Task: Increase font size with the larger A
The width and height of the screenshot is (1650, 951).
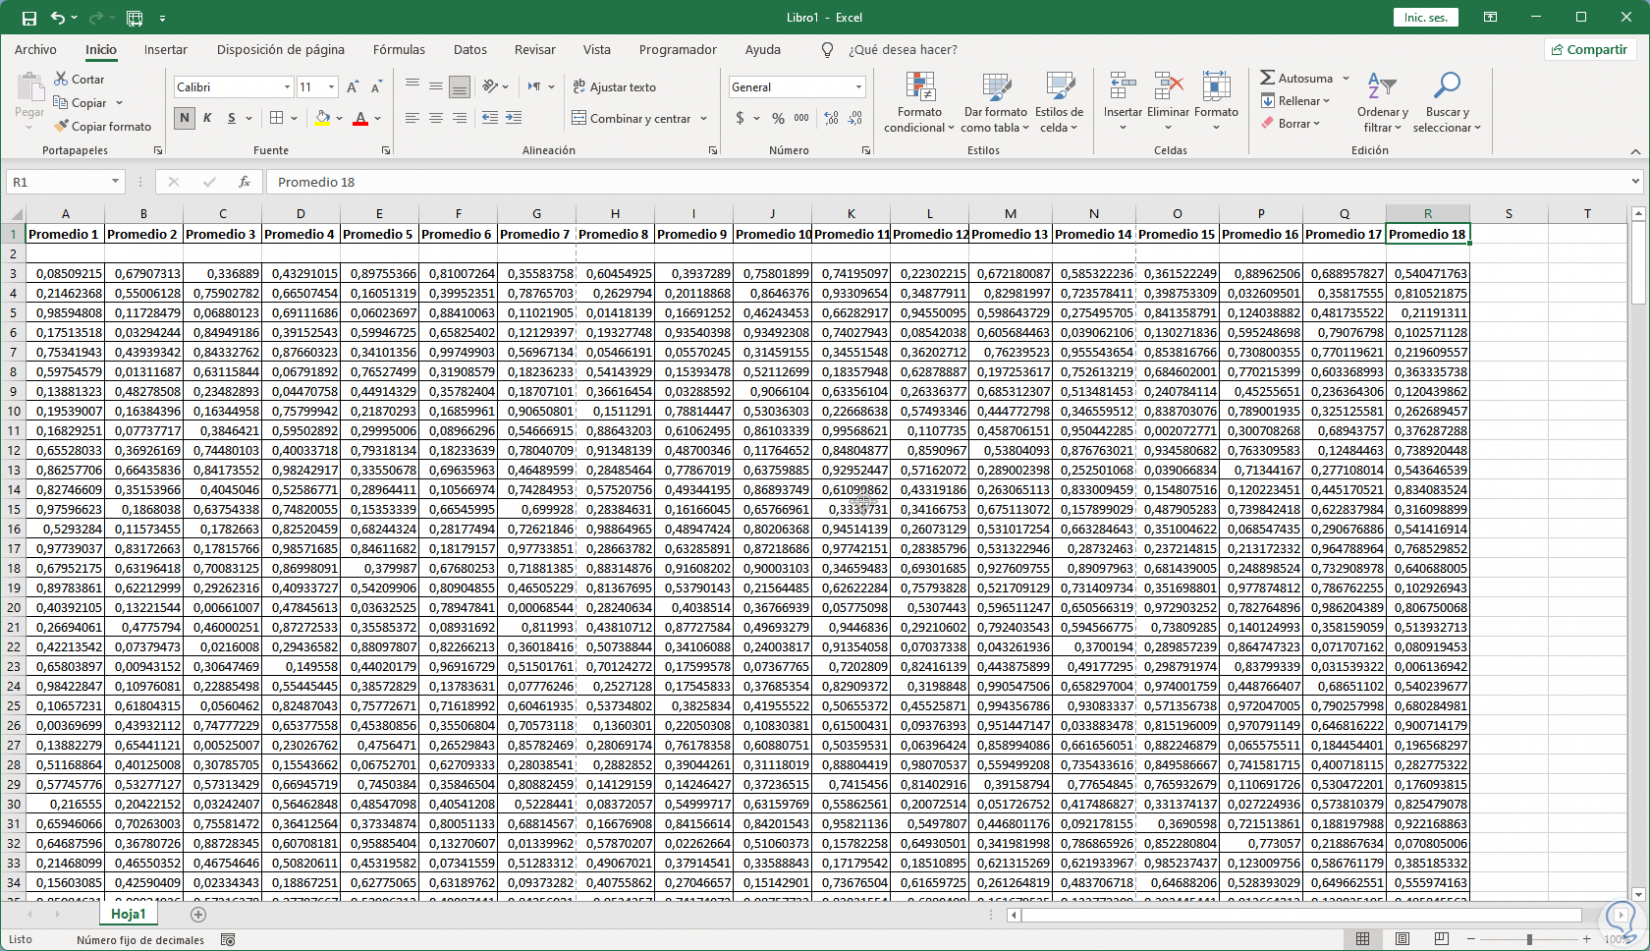Action: (353, 88)
